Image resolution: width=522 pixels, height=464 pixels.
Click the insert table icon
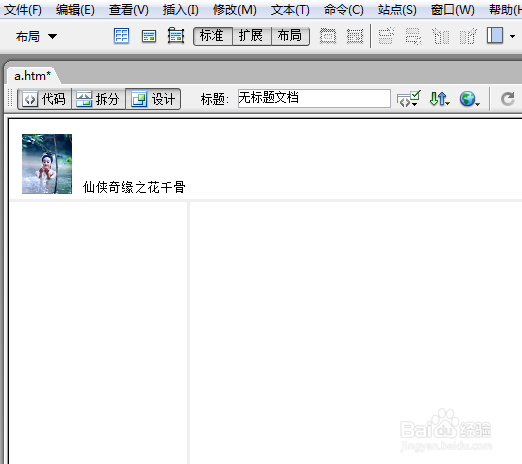[121, 36]
